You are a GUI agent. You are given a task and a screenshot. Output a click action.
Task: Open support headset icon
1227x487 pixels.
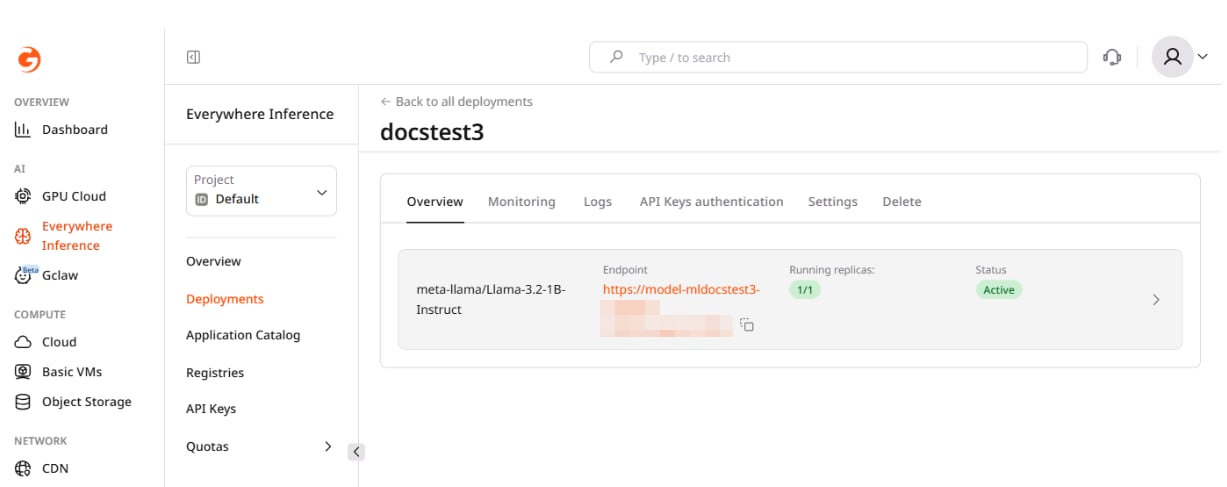tap(1112, 57)
